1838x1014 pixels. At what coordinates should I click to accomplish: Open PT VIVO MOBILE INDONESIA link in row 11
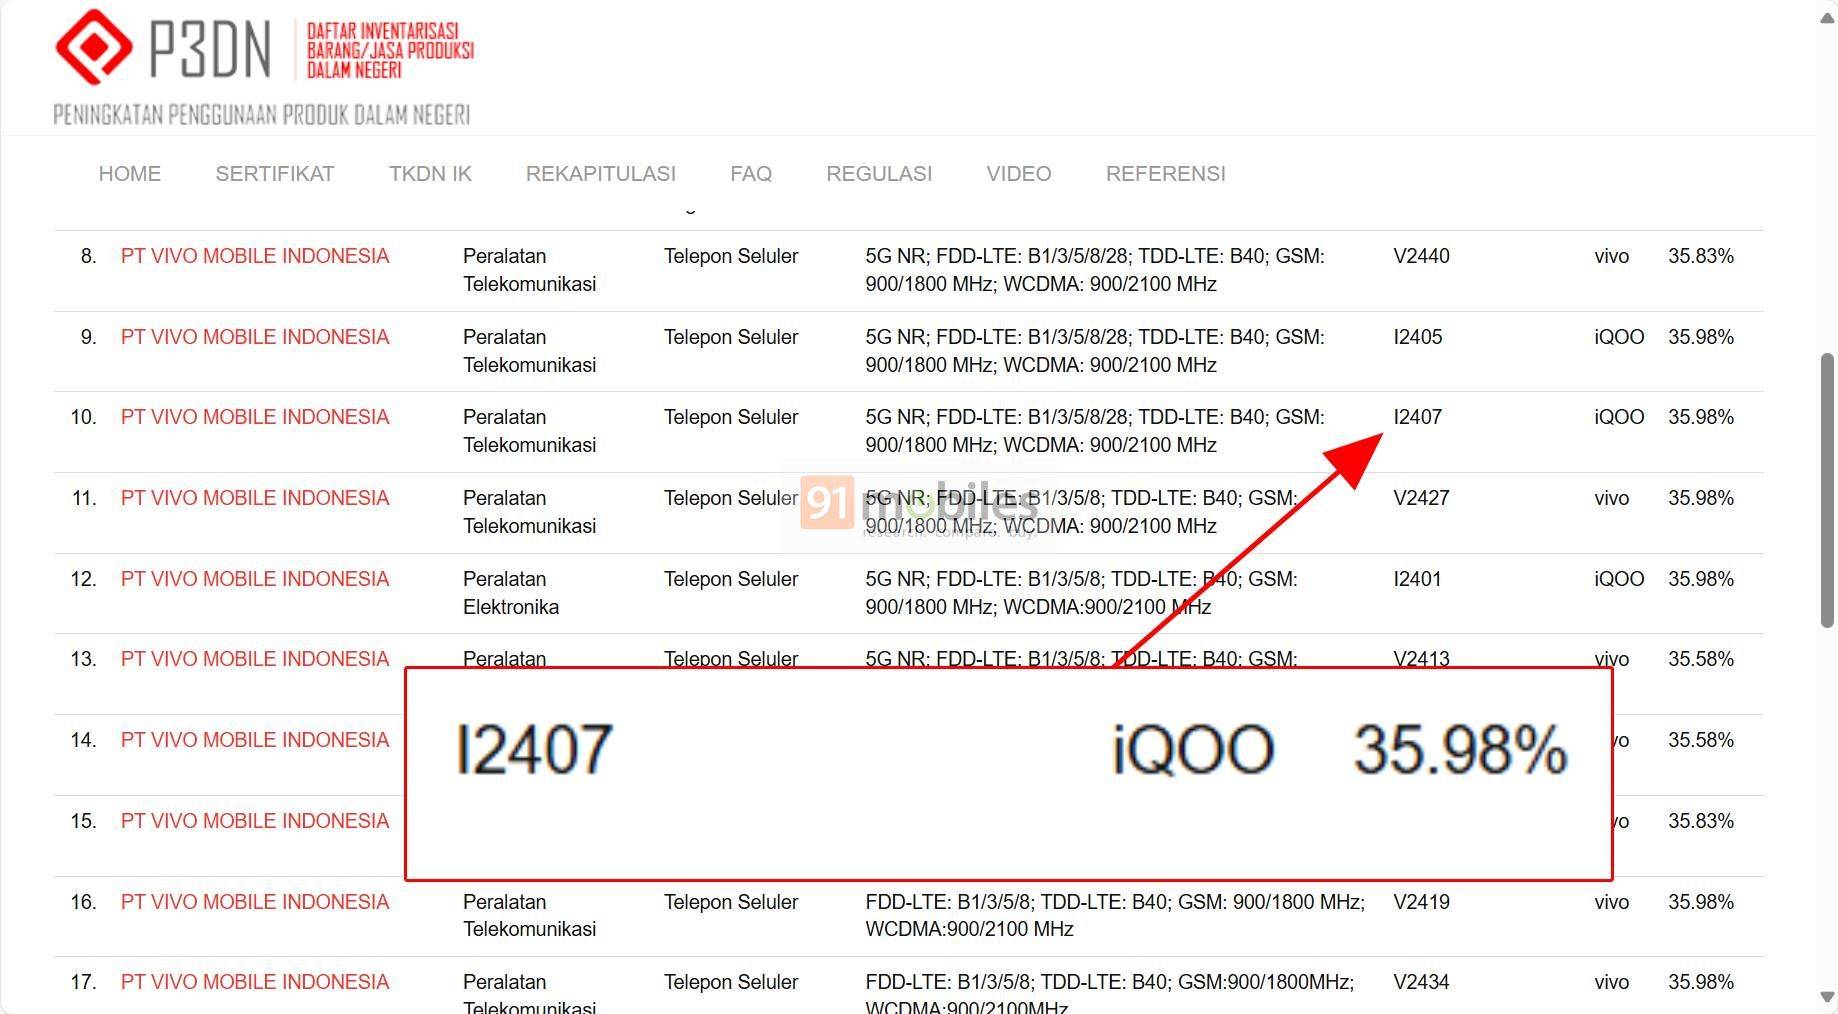(x=255, y=498)
